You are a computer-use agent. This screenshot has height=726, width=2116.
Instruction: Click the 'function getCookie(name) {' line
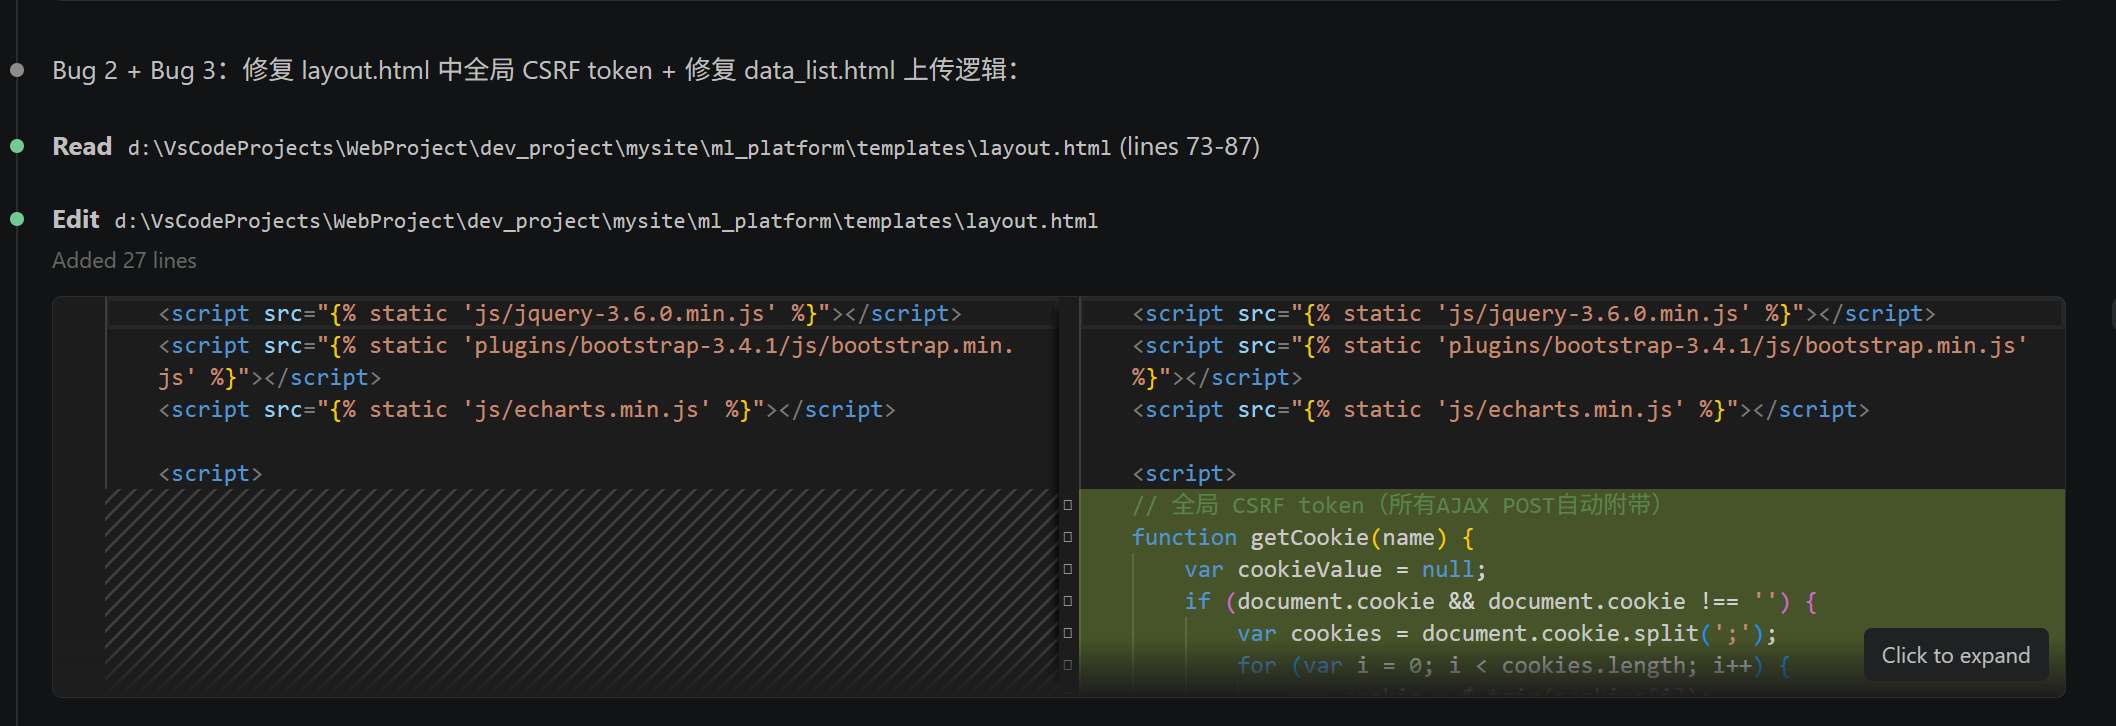(1303, 538)
